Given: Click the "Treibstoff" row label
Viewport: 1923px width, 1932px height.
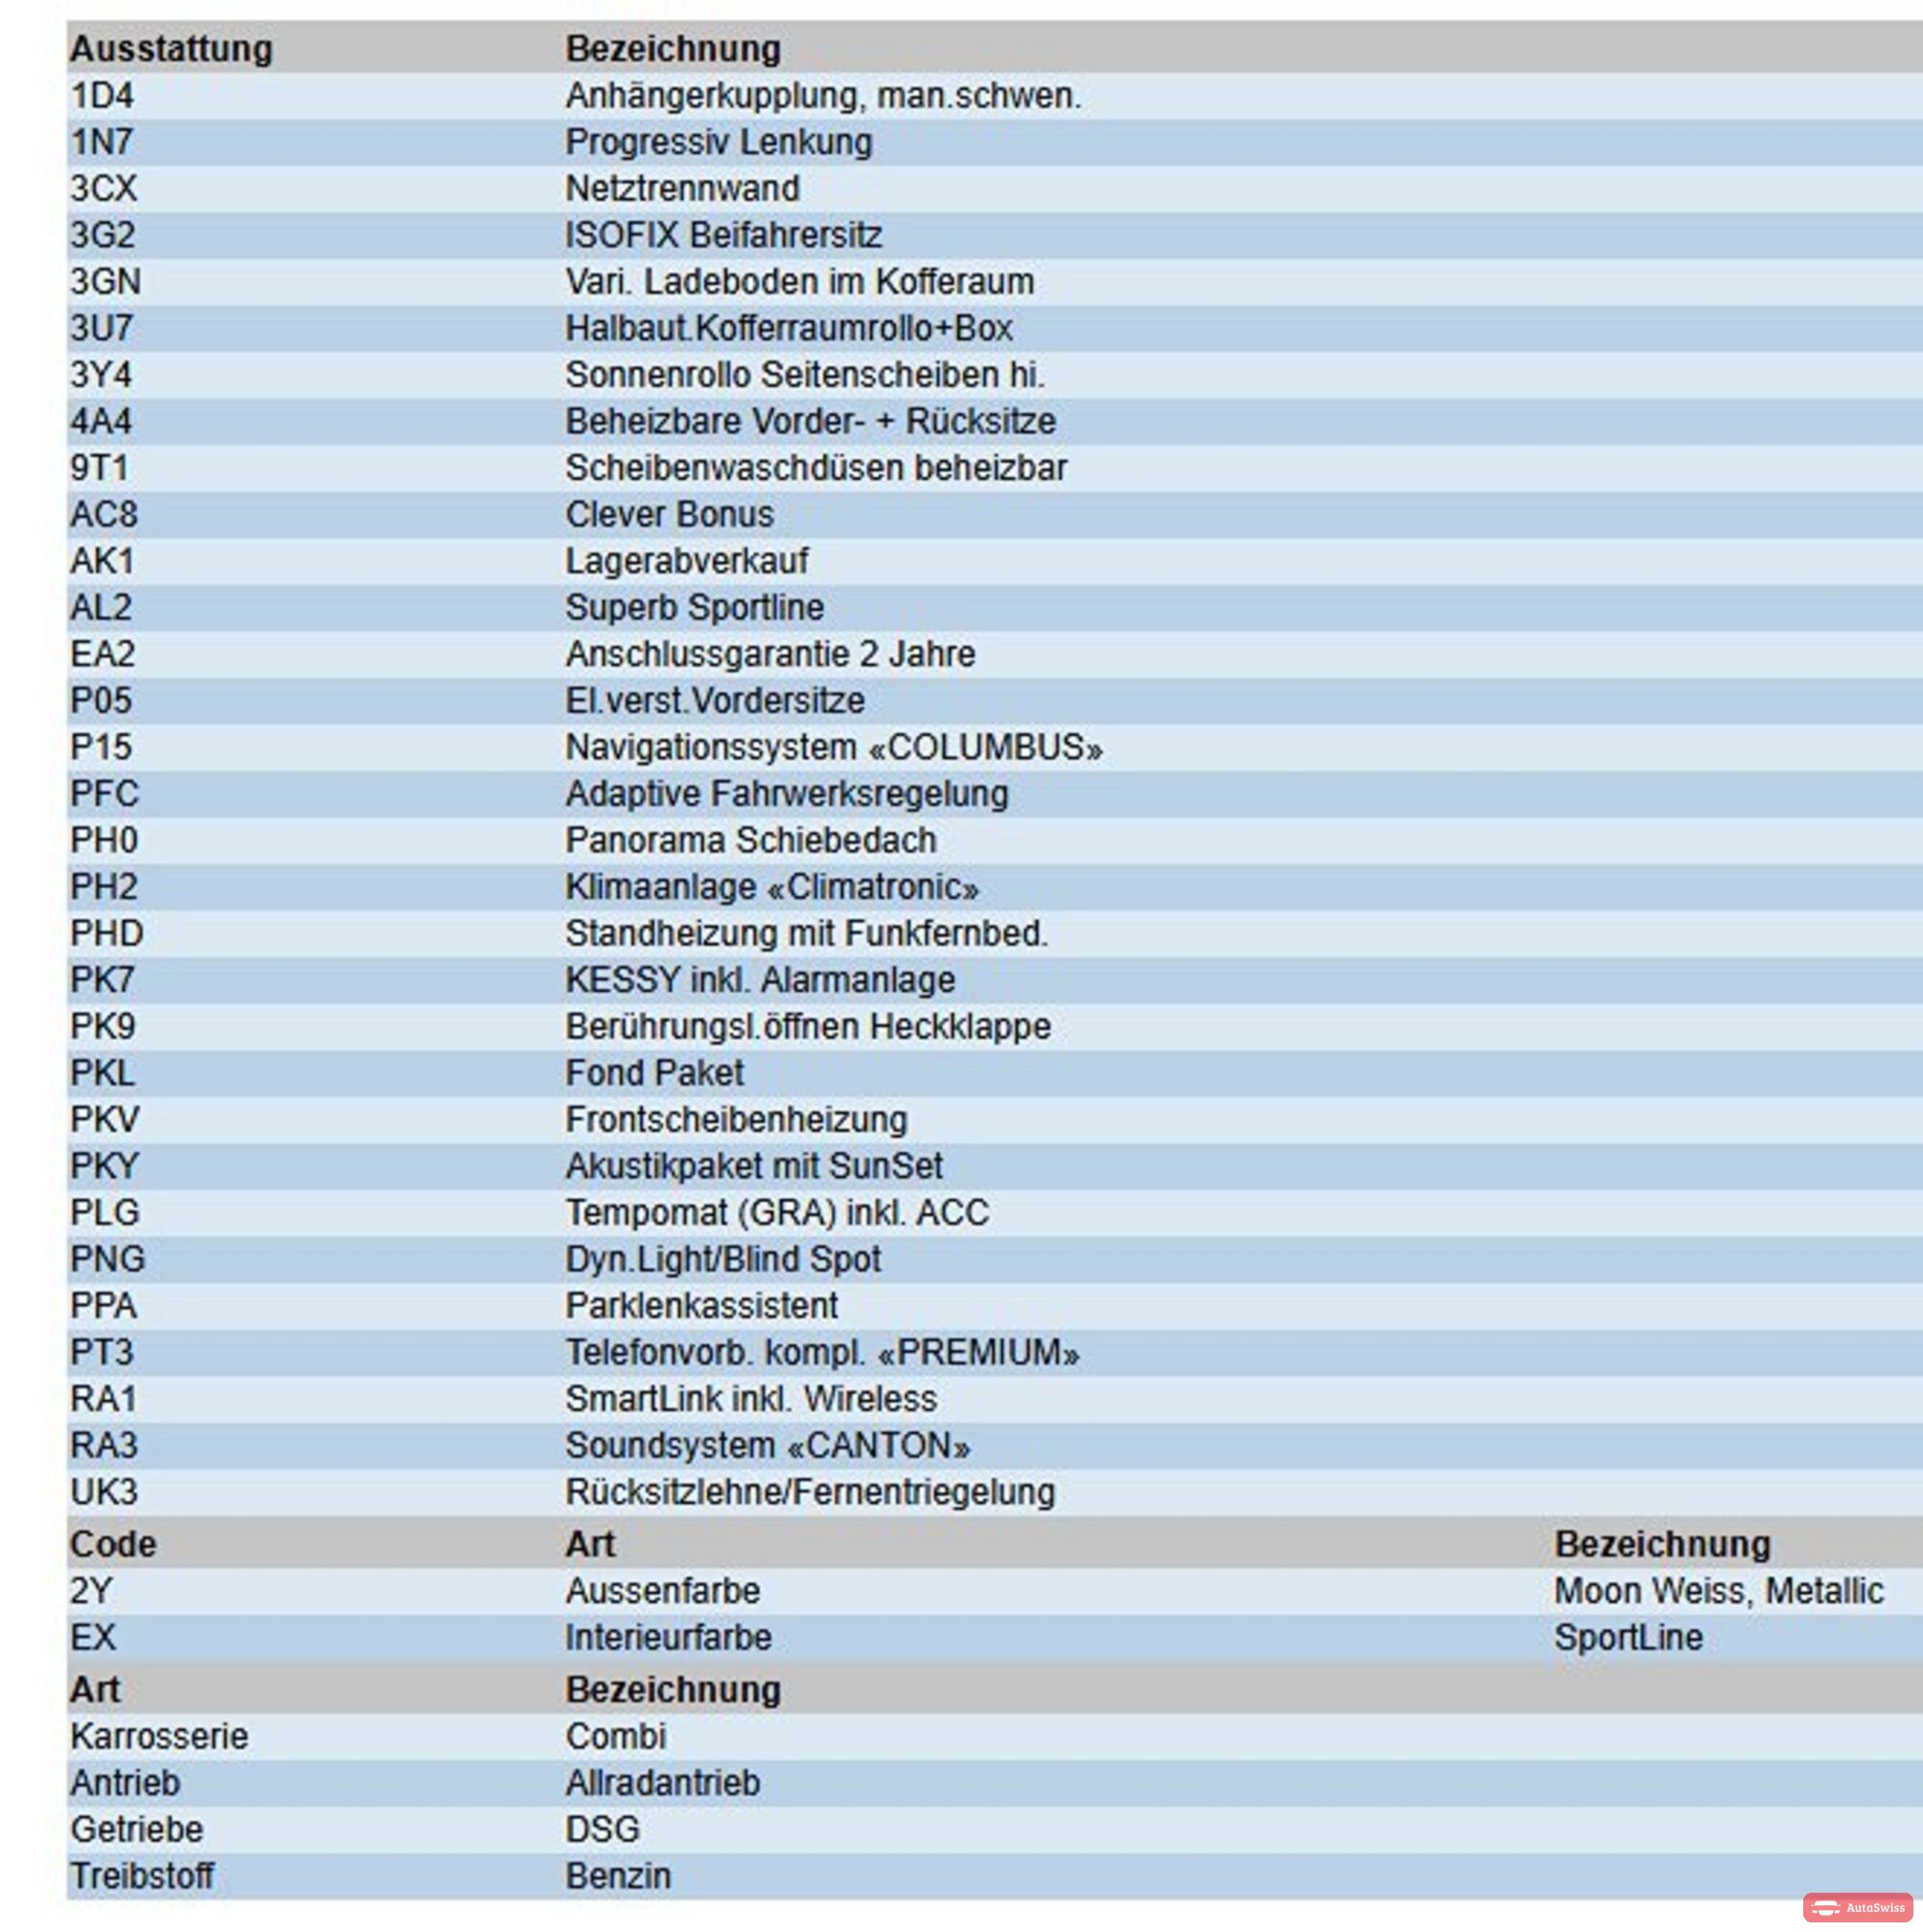Looking at the screenshot, I should click(142, 1875).
